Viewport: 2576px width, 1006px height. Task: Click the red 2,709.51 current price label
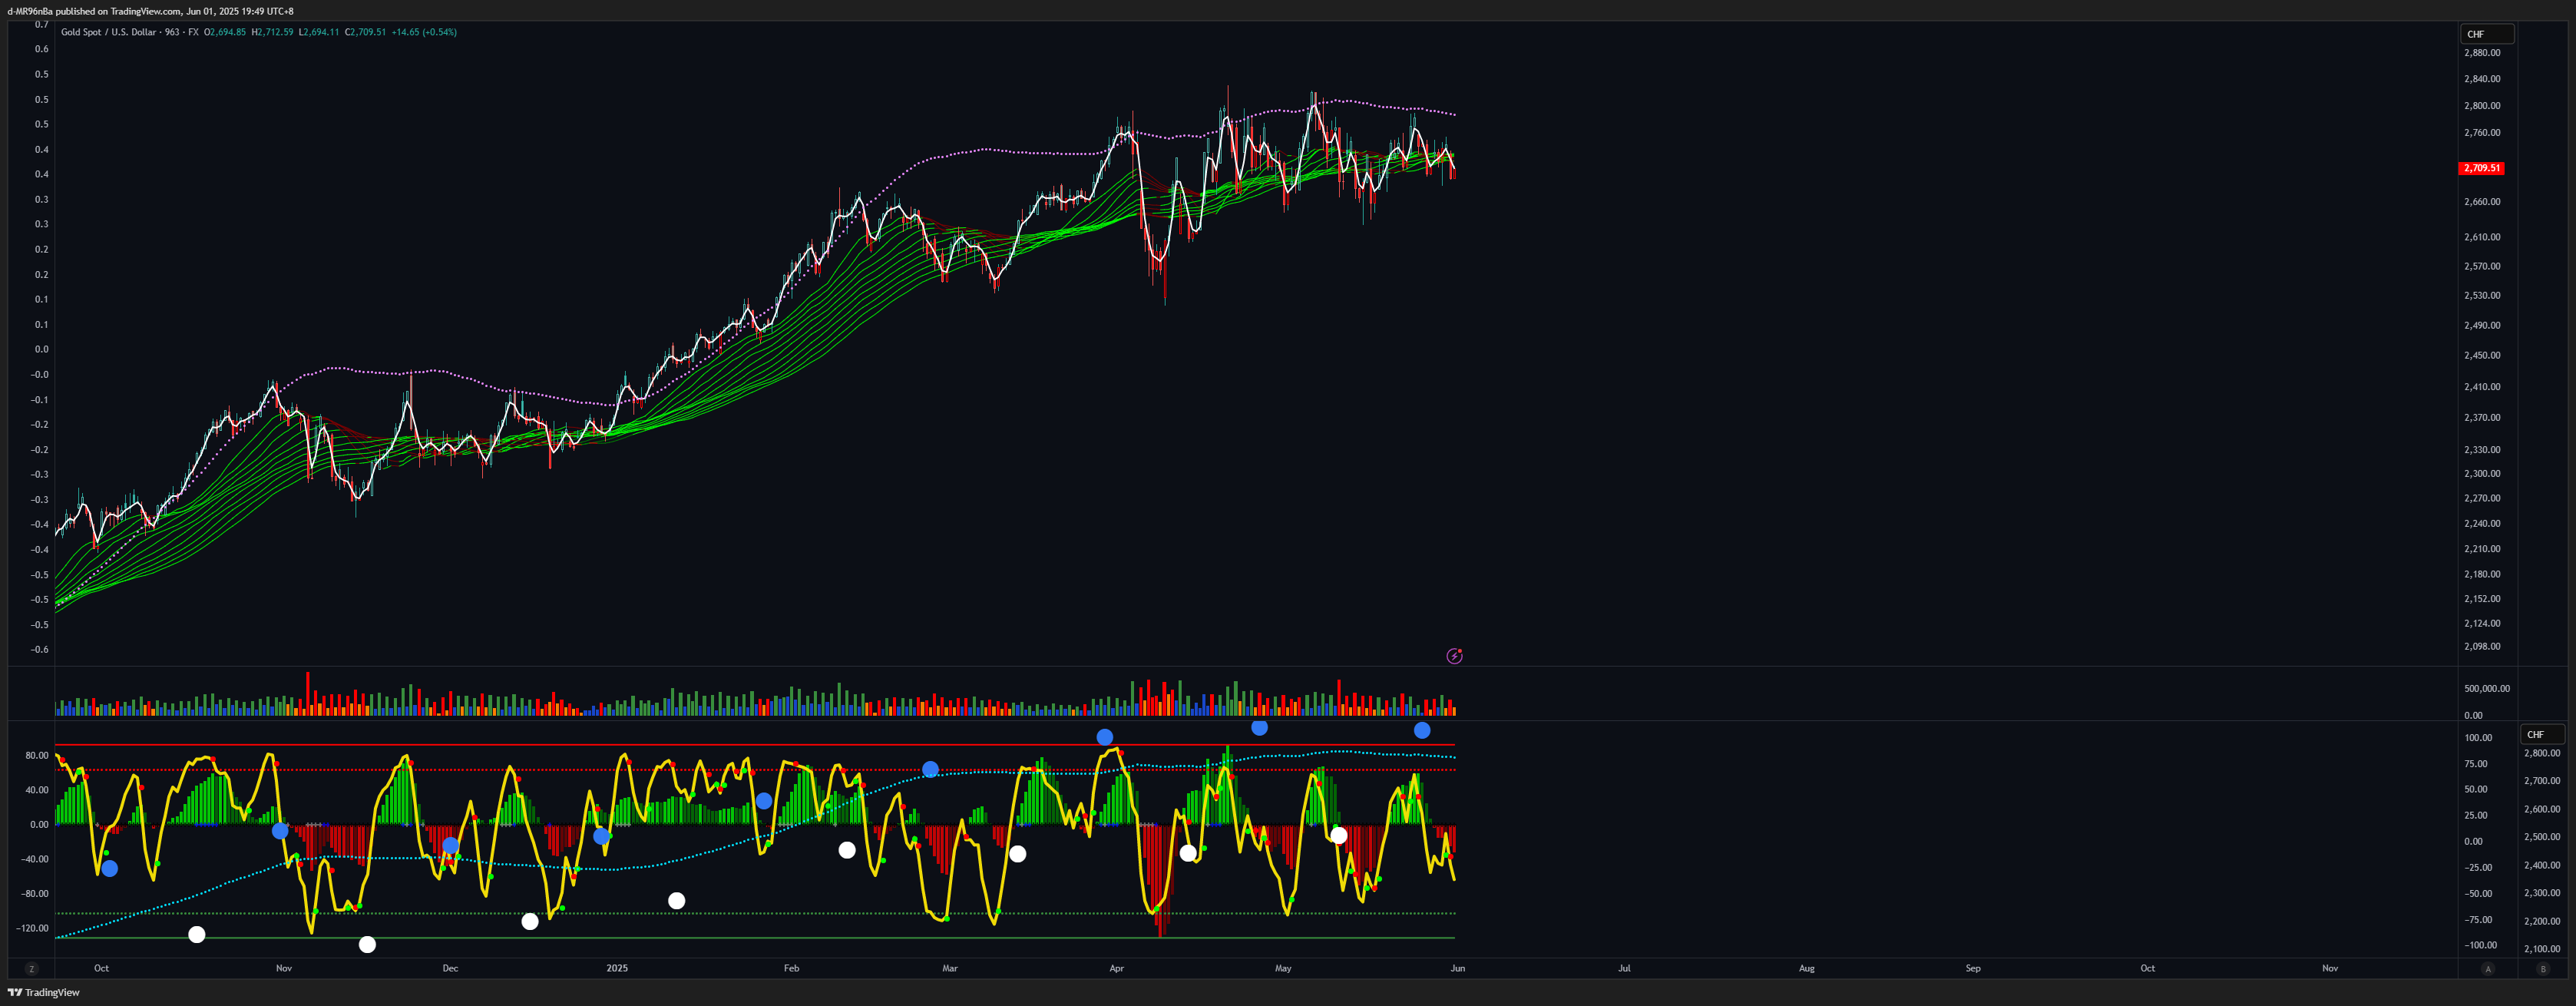click(x=2481, y=168)
